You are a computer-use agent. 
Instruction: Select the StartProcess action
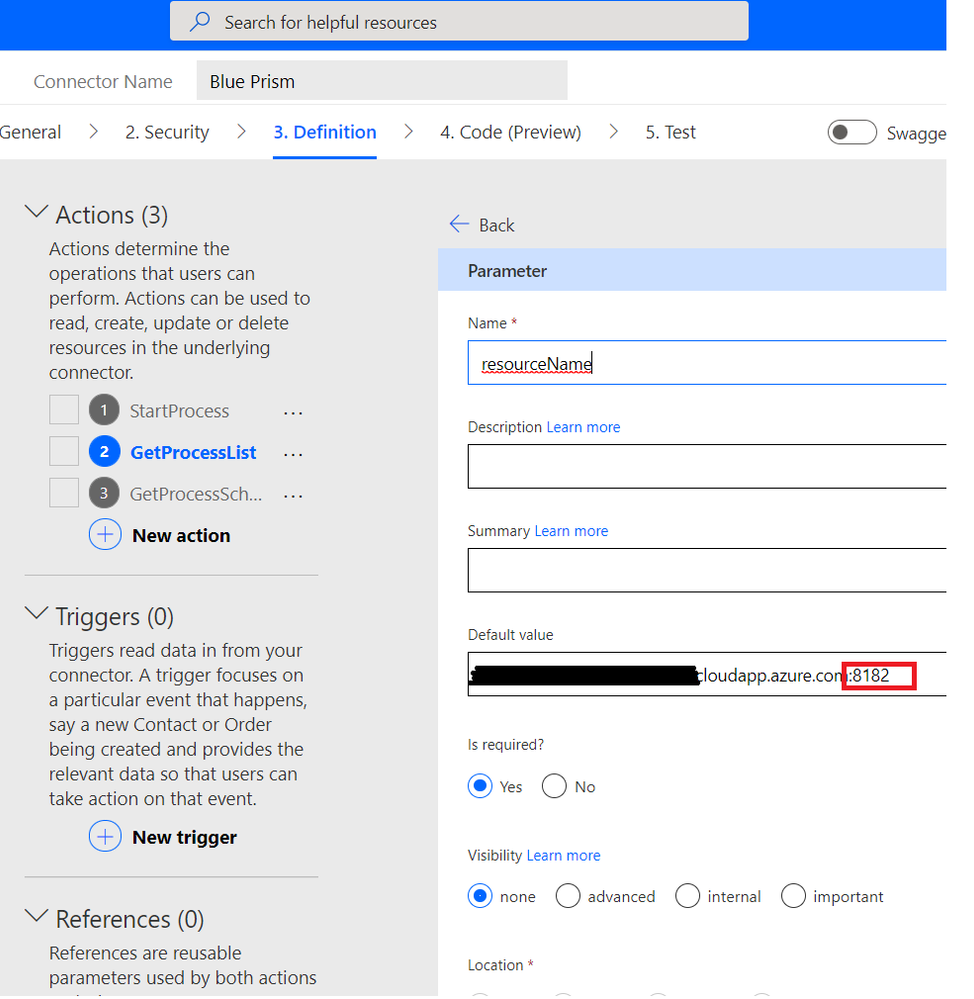[x=179, y=411]
